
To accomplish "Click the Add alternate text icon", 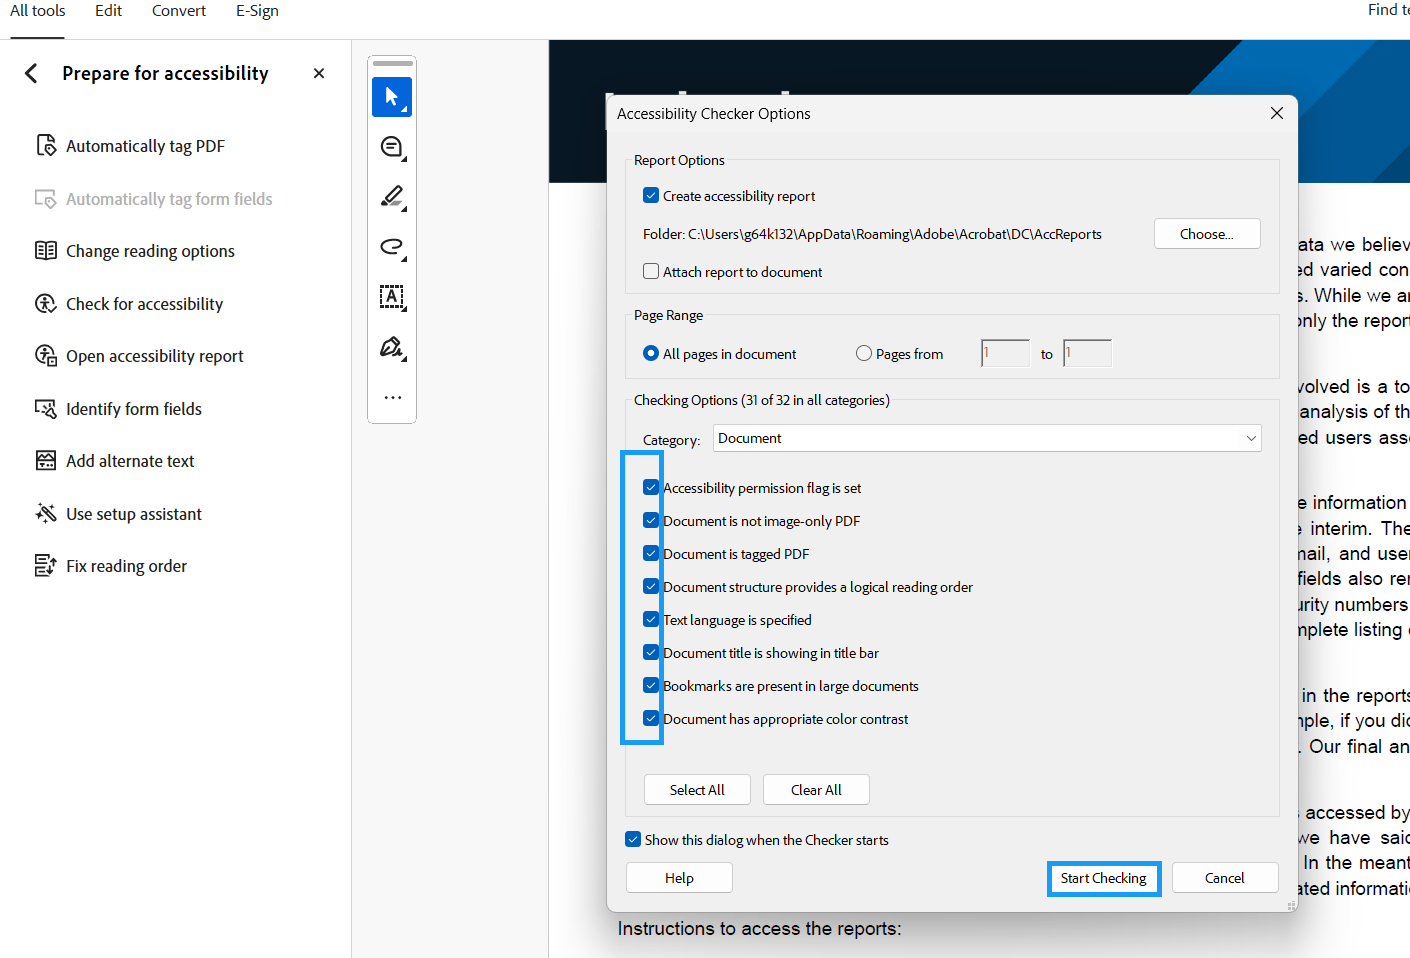I will pyautogui.click(x=46, y=461).
